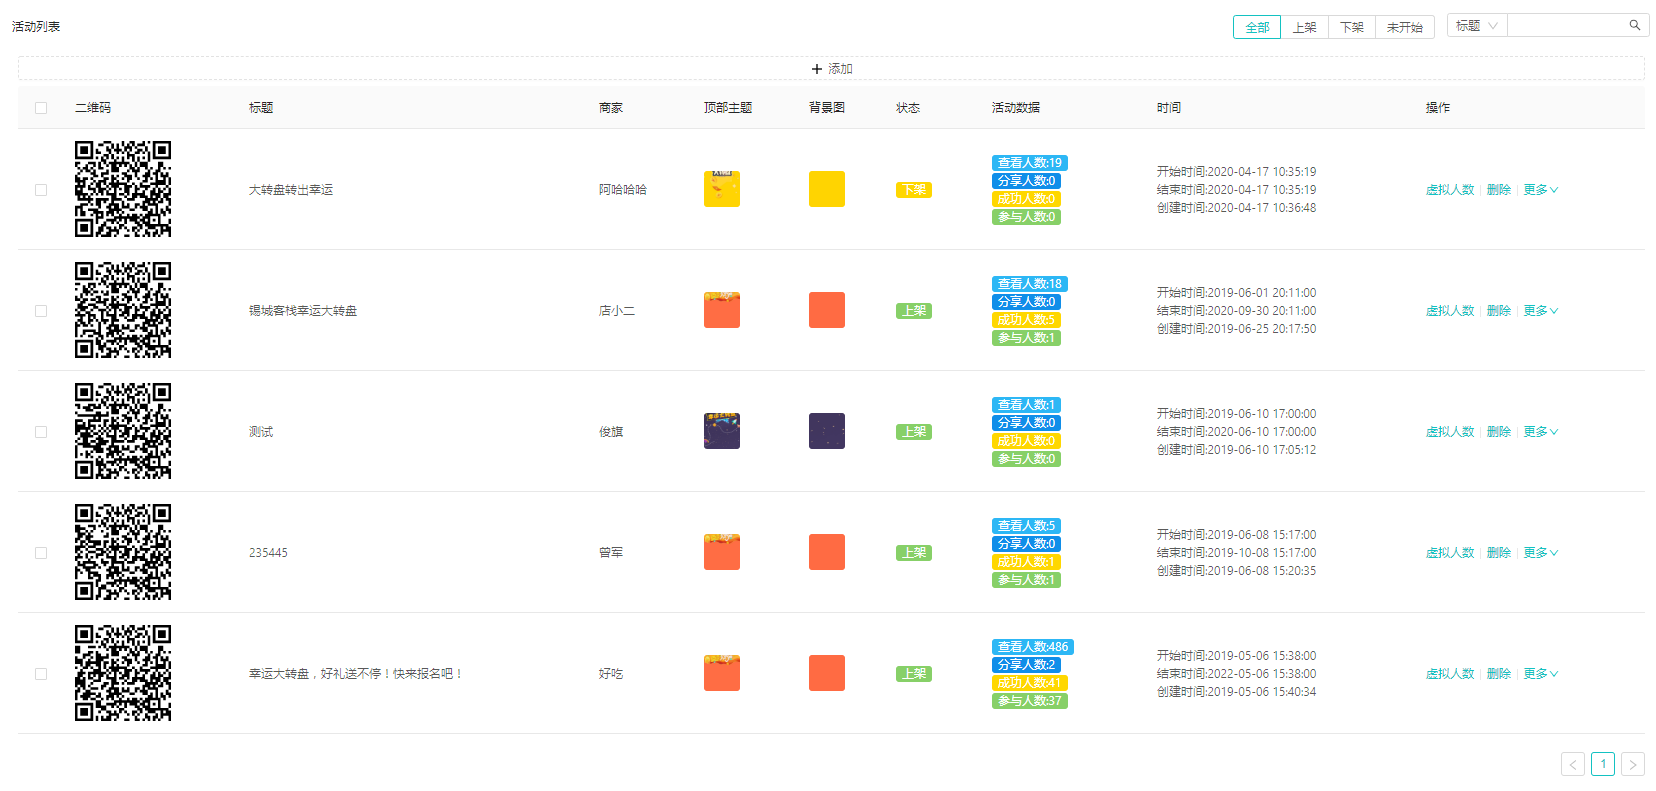Click 删除 for 锡城客栈幸运大转盘
1656x791 pixels.
1499,311
